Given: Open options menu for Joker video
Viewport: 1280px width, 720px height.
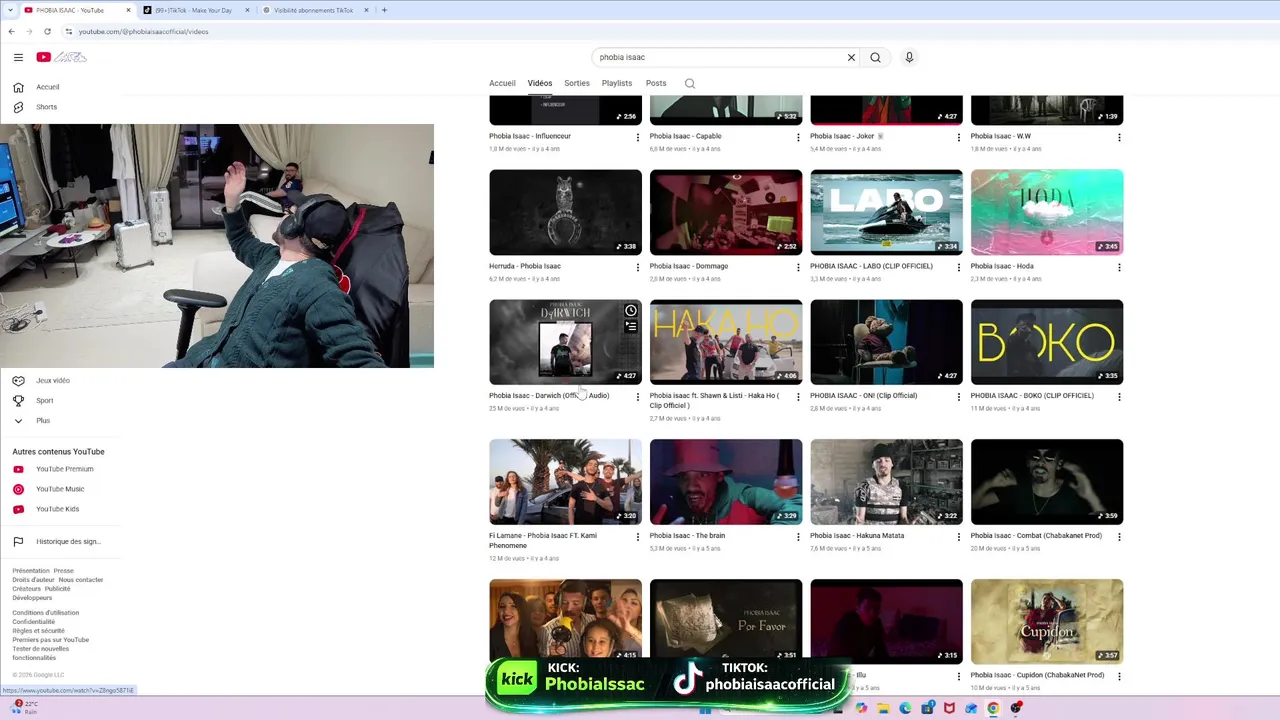Looking at the screenshot, I should (959, 137).
